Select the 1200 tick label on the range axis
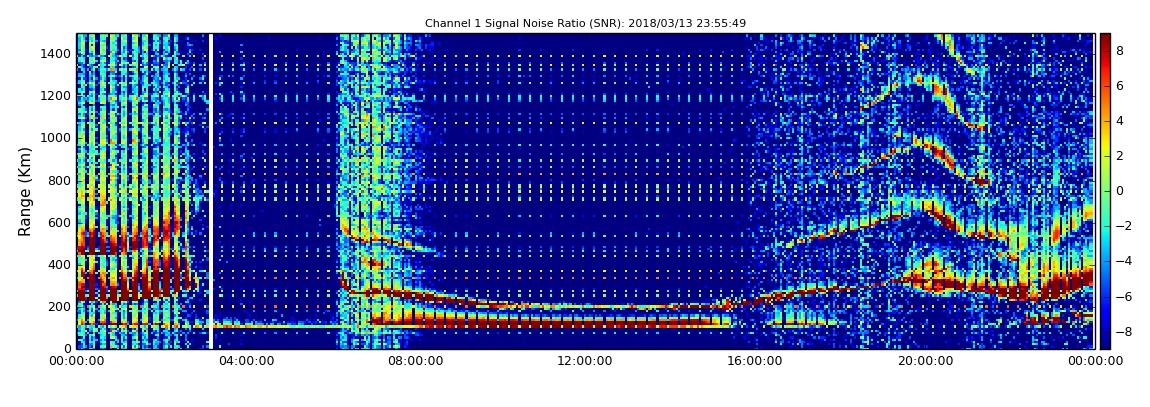This screenshot has height=407, width=1150. (56, 96)
